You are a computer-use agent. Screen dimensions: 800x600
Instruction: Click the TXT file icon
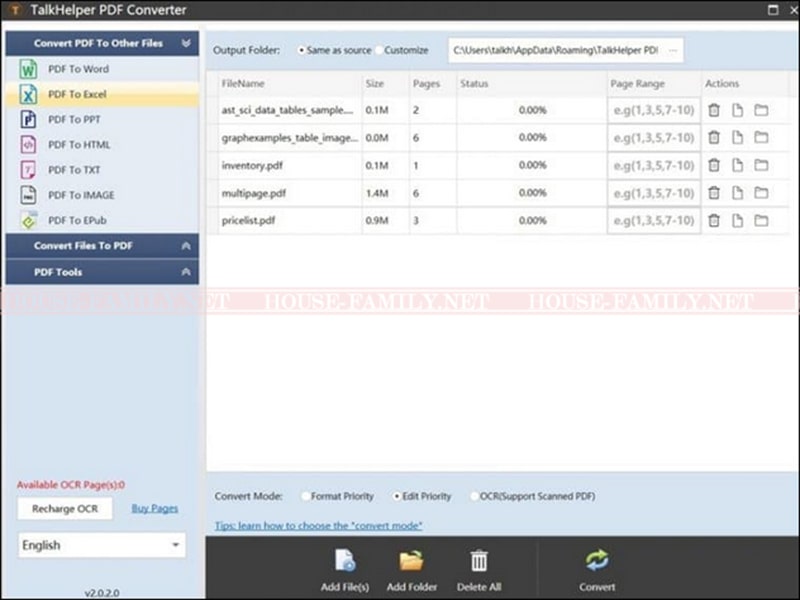(x=28, y=170)
